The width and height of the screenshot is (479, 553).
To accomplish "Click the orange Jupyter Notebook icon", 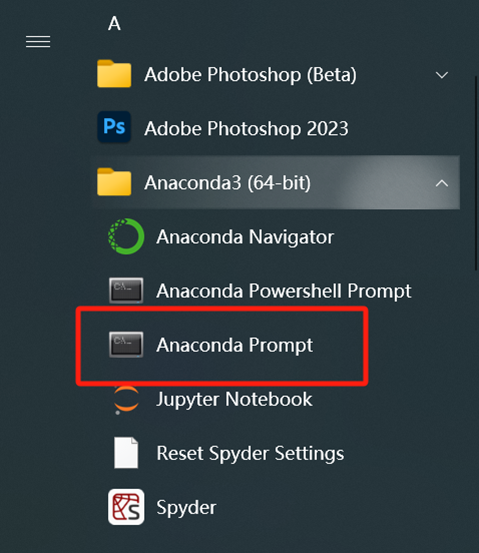I will pos(126,400).
